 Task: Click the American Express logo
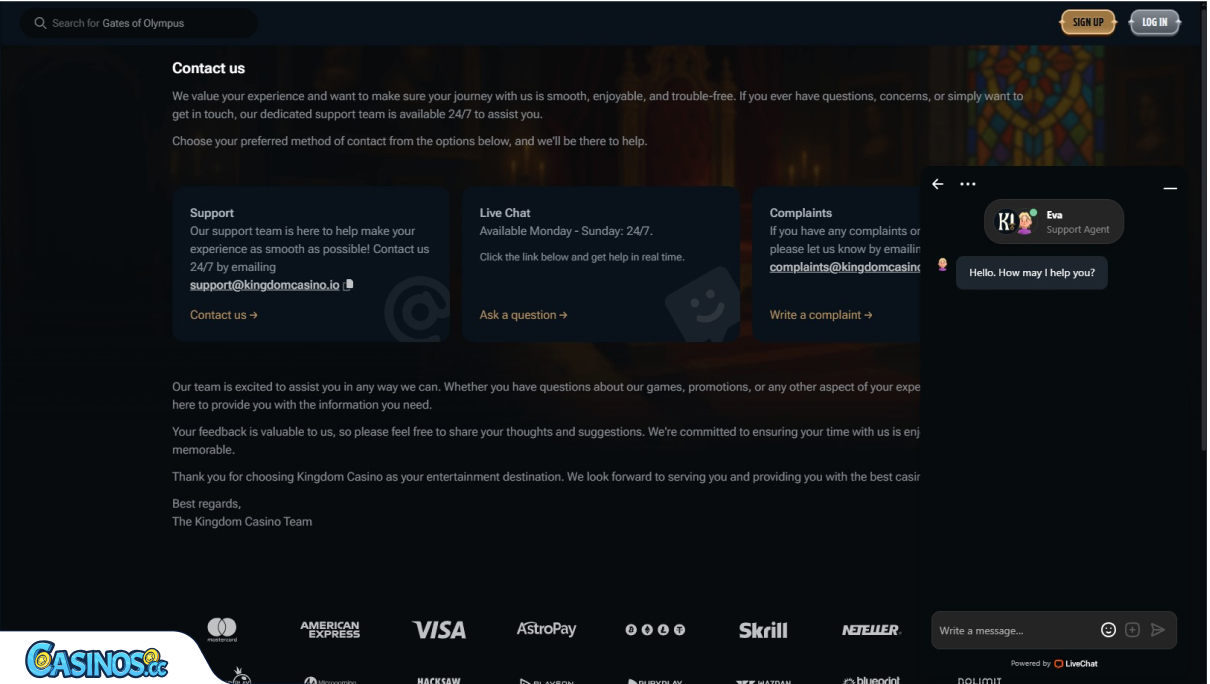coord(330,629)
